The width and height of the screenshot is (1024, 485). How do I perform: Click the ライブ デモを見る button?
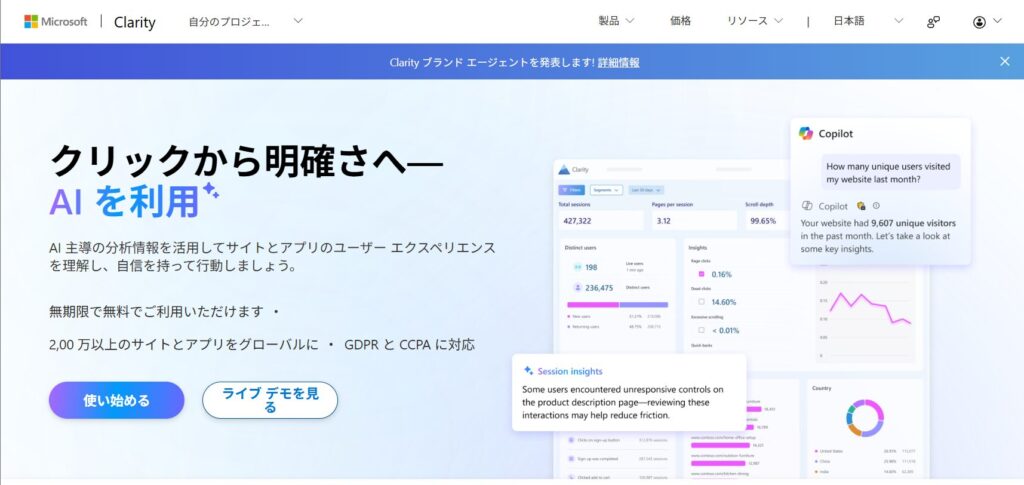[270, 400]
